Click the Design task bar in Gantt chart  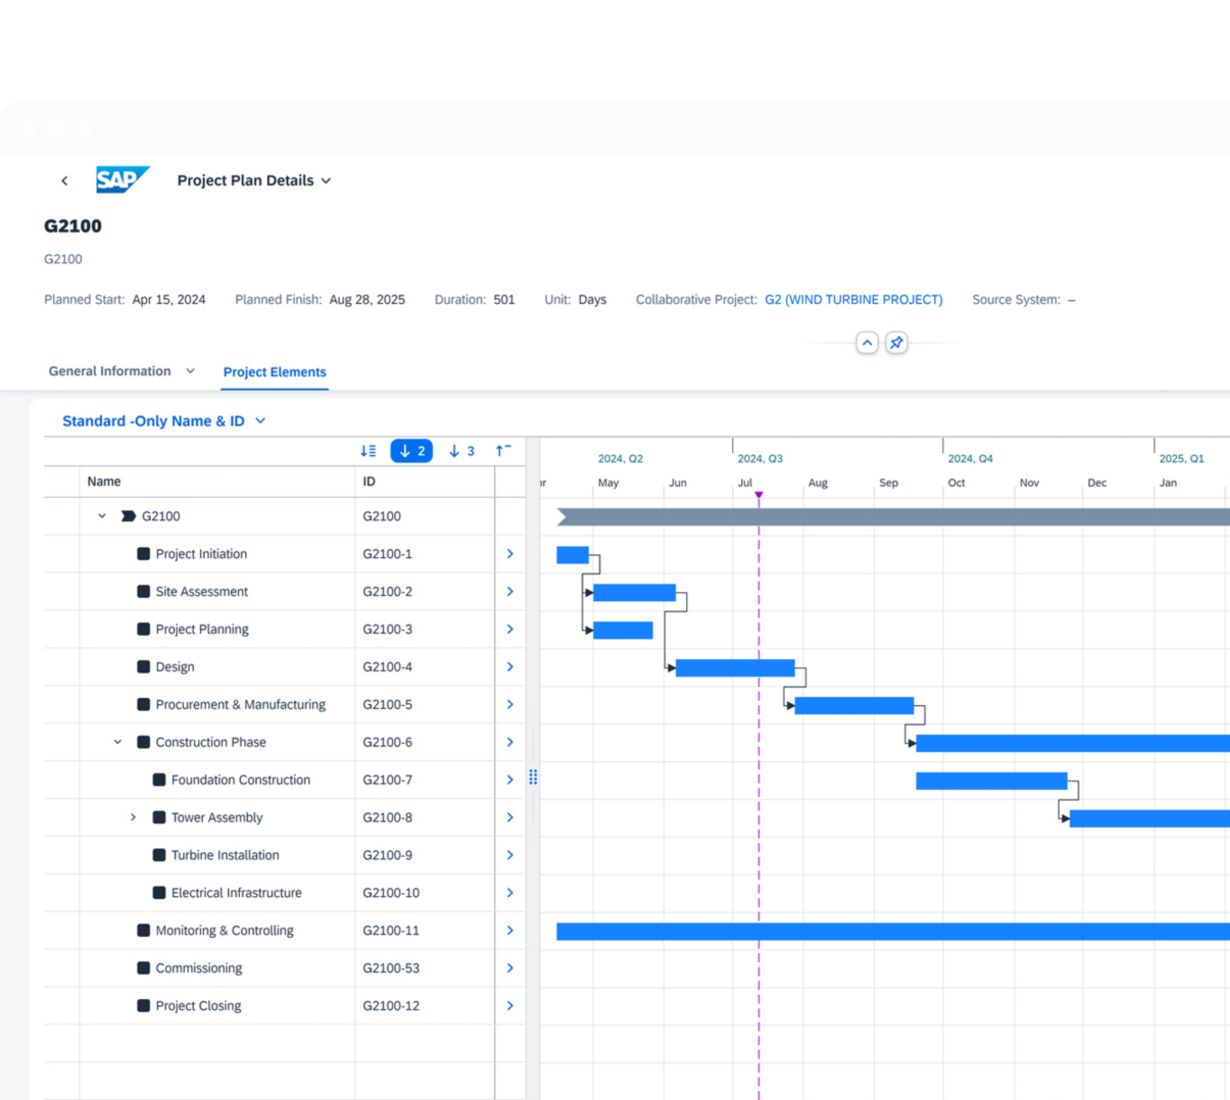[x=735, y=668]
